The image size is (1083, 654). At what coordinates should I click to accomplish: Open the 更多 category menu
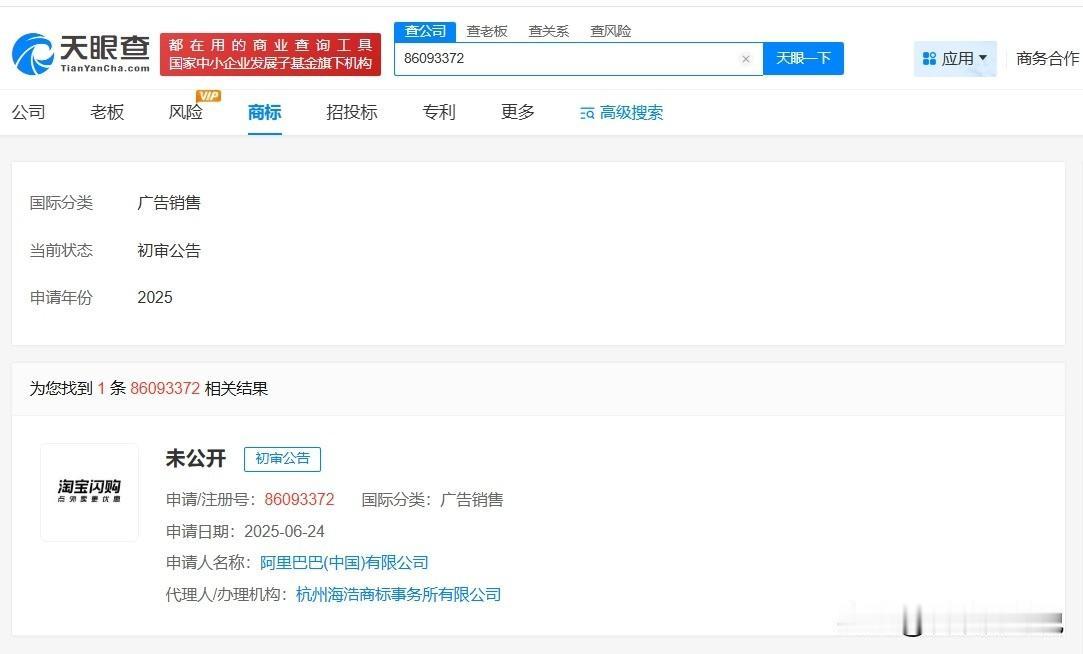point(517,112)
